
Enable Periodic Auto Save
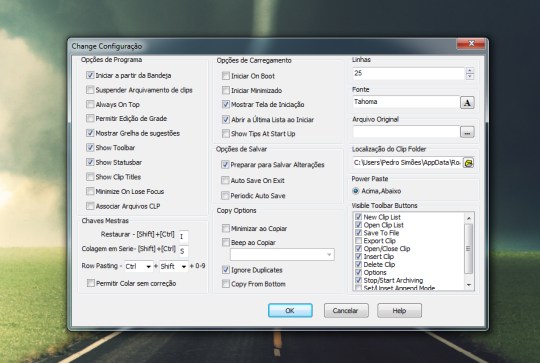click(225, 196)
